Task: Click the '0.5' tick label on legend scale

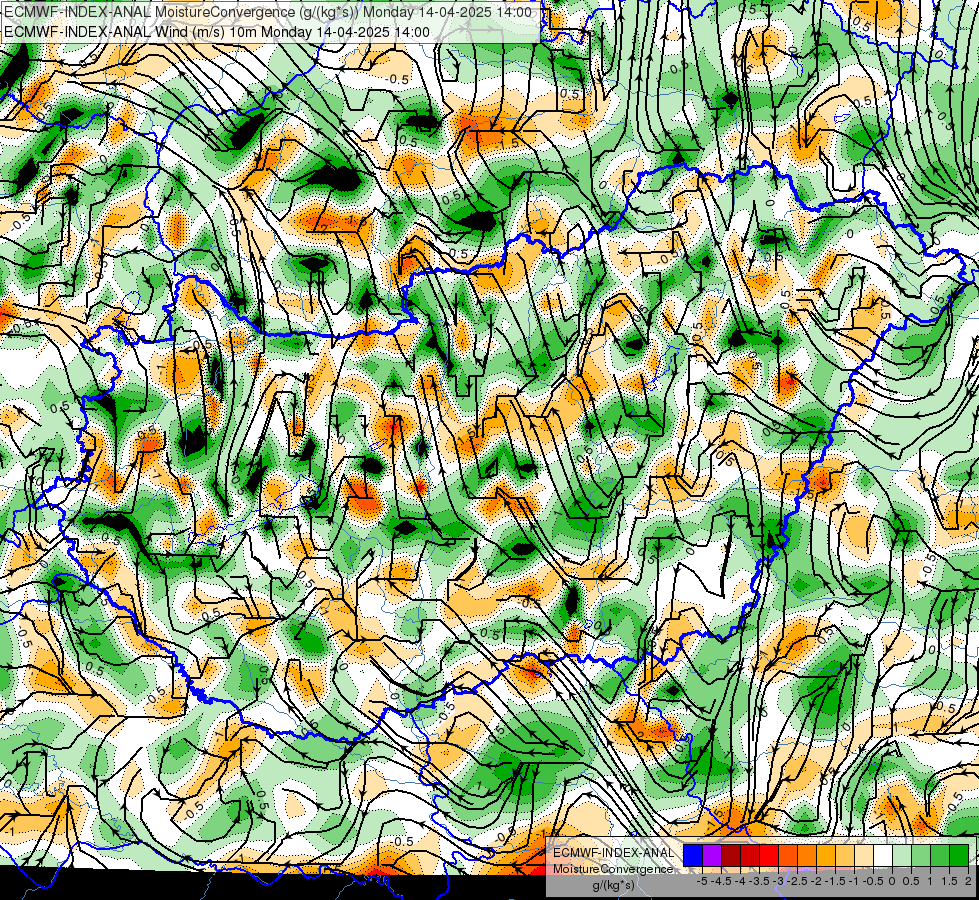Action: (x=911, y=881)
